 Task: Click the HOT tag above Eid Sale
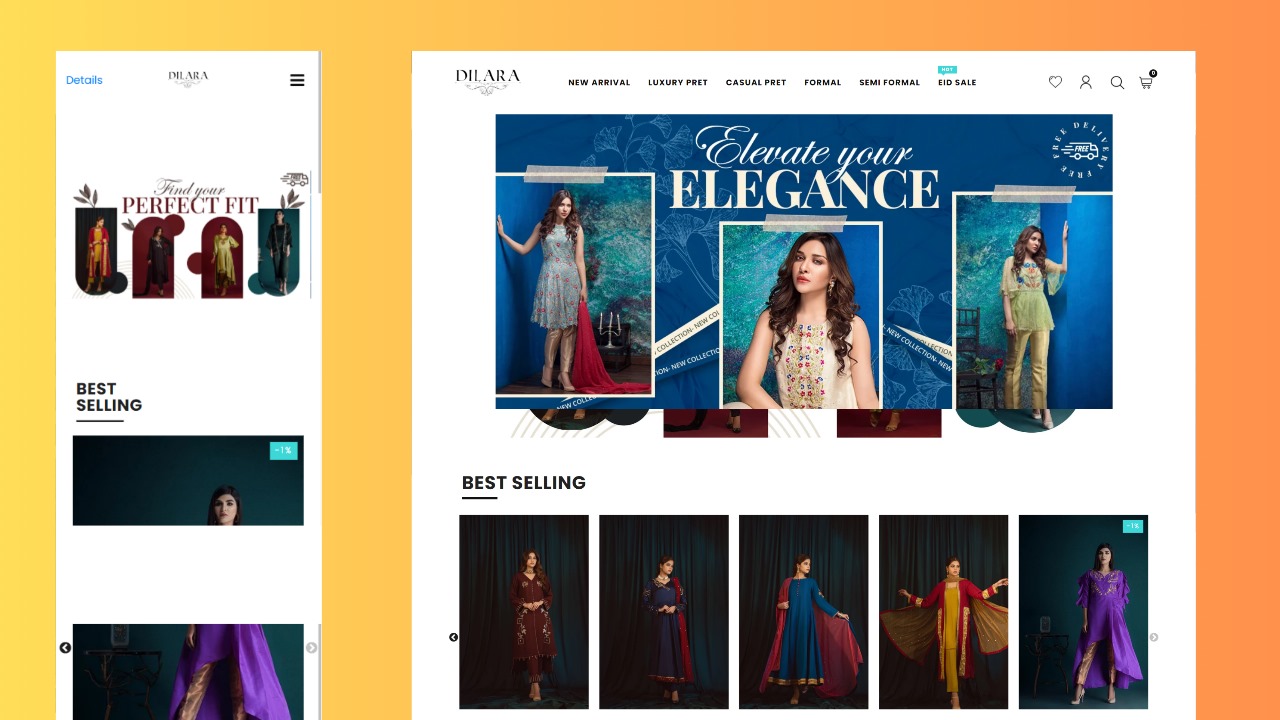point(947,70)
